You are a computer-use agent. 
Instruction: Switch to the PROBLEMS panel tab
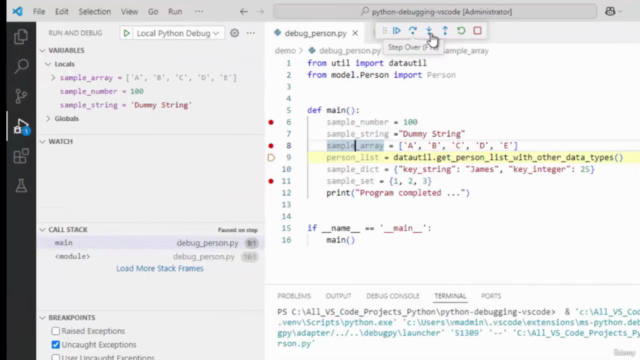pos(294,296)
